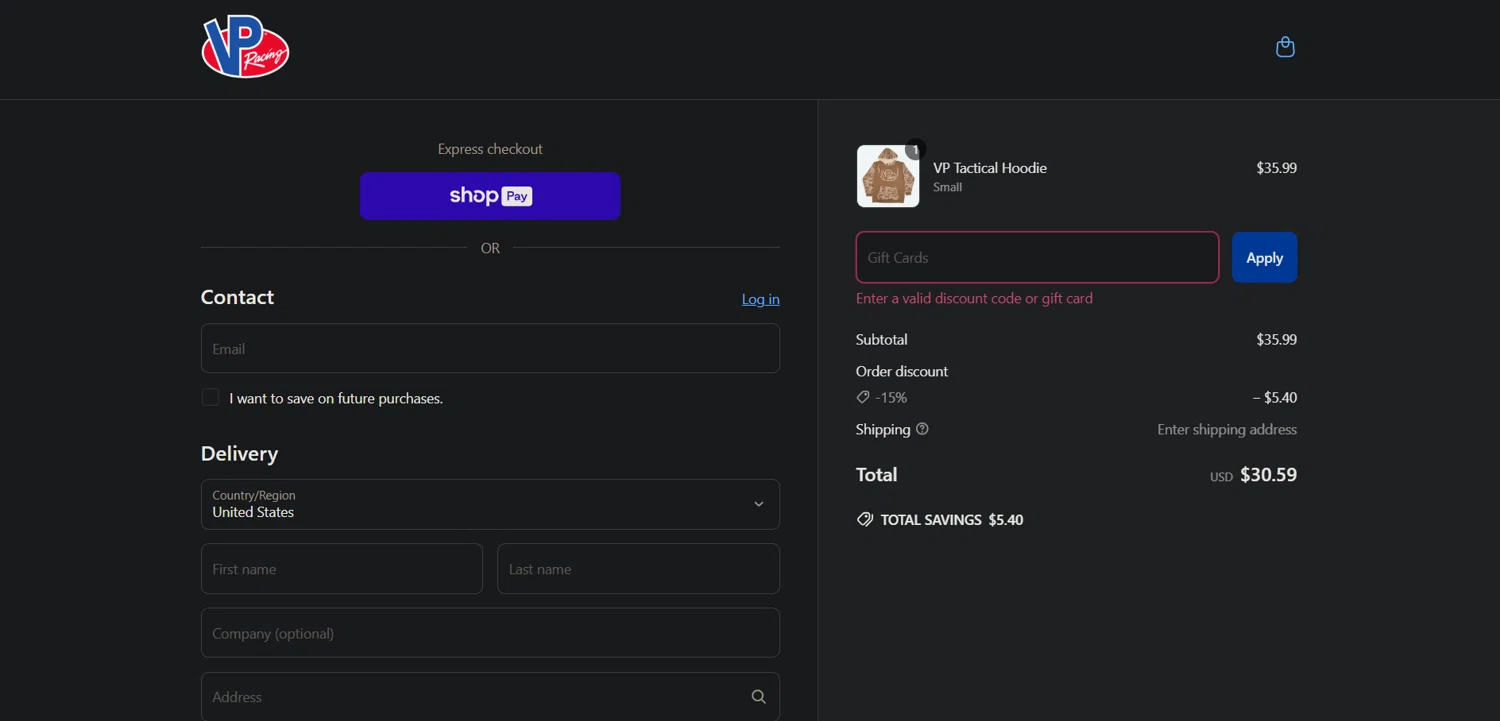Click the TOTAL SAVINGS $5.40 text
Image resolution: width=1500 pixels, height=721 pixels.
[x=952, y=520]
